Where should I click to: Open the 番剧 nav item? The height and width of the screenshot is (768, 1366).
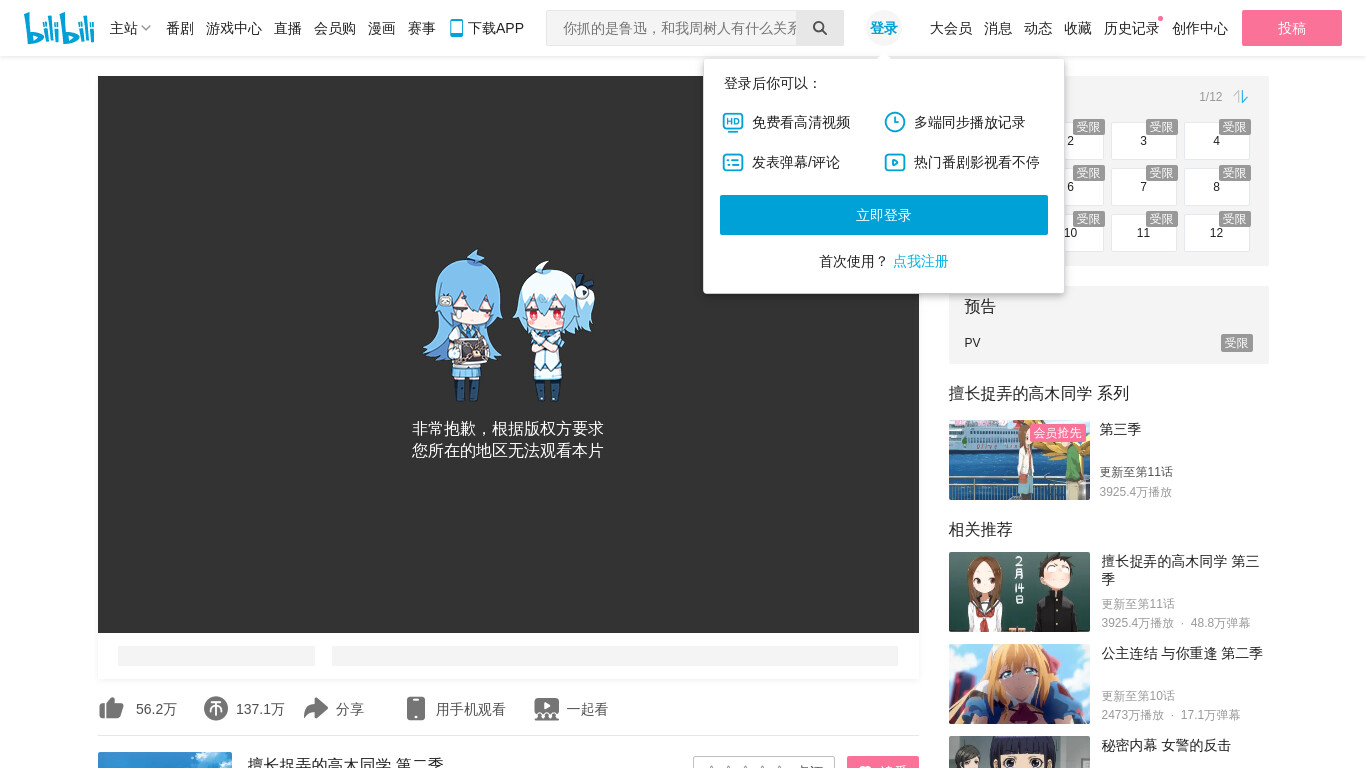(180, 28)
